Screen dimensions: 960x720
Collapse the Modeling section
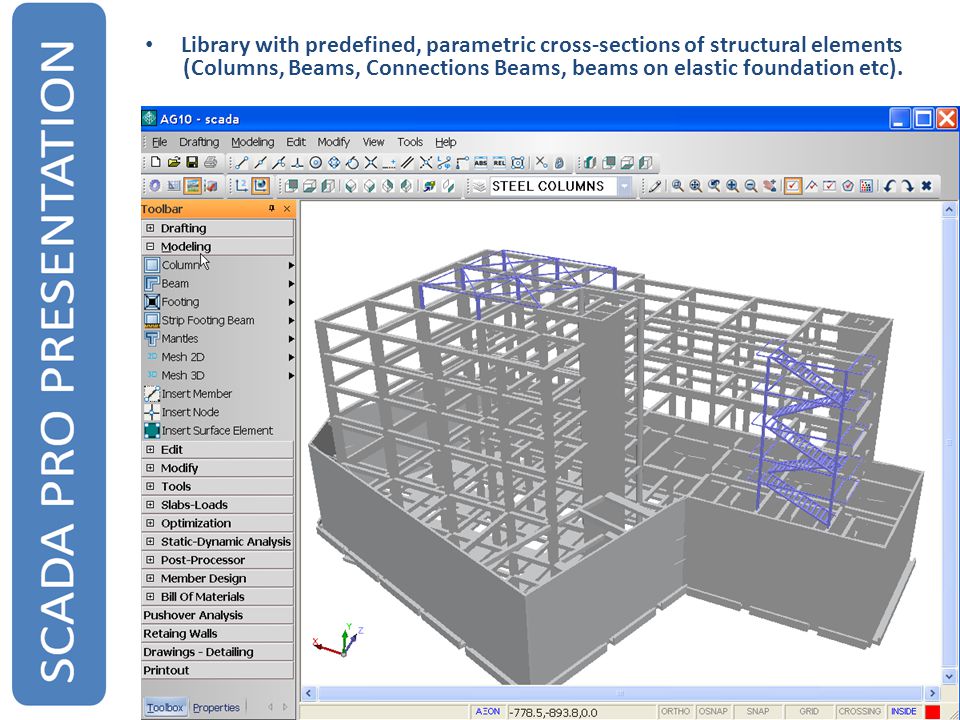click(150, 246)
